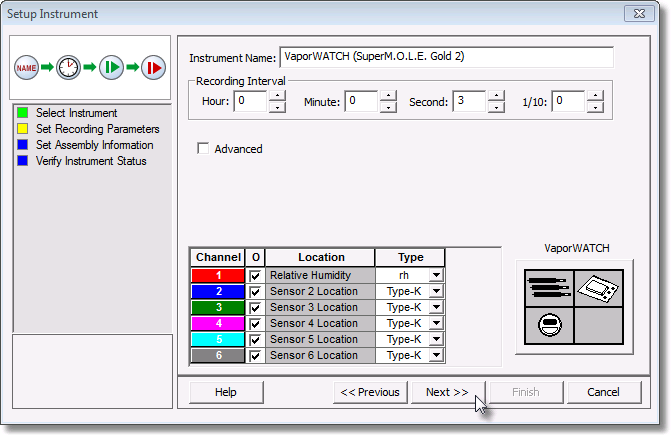Increase the Hour value with up arrow
Screen dimensions: 672x437
(x=277, y=96)
